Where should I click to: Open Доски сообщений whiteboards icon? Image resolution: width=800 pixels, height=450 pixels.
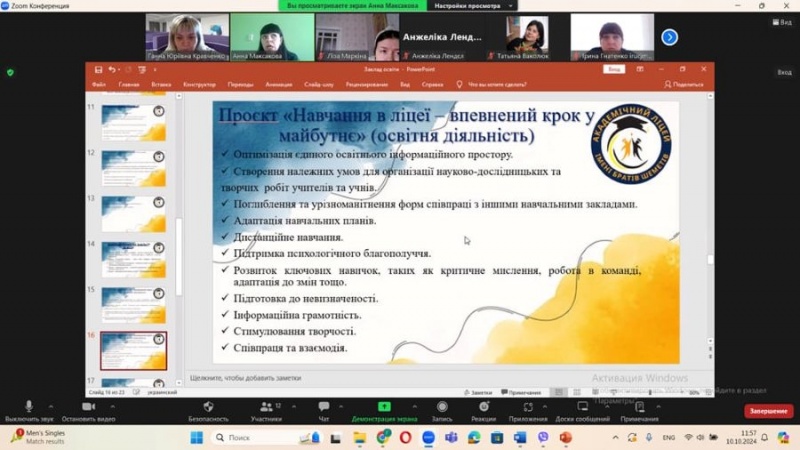point(583,409)
